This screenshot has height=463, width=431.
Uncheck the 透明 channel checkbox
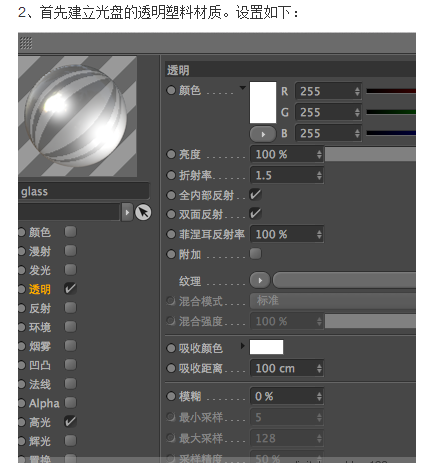click(70, 289)
